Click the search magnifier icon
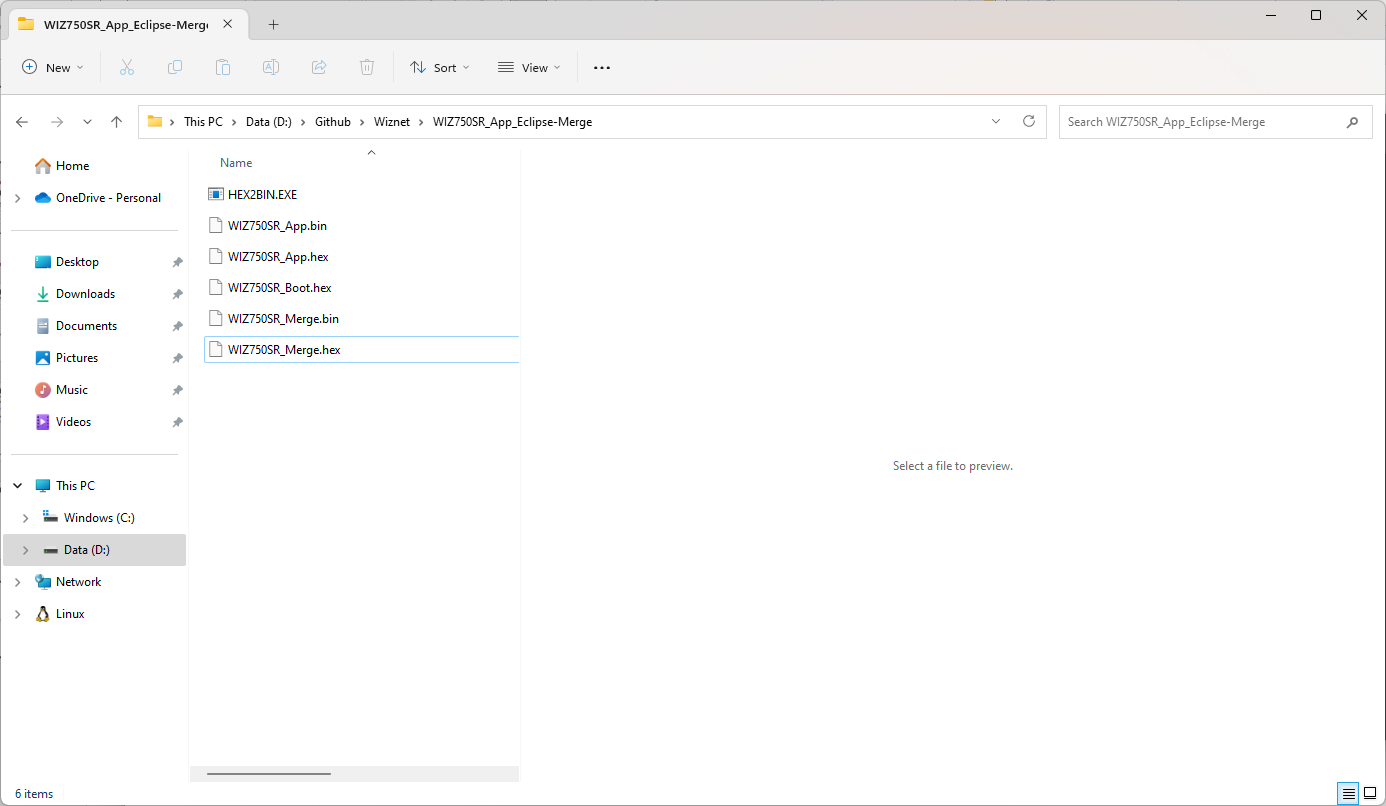 [x=1352, y=122]
